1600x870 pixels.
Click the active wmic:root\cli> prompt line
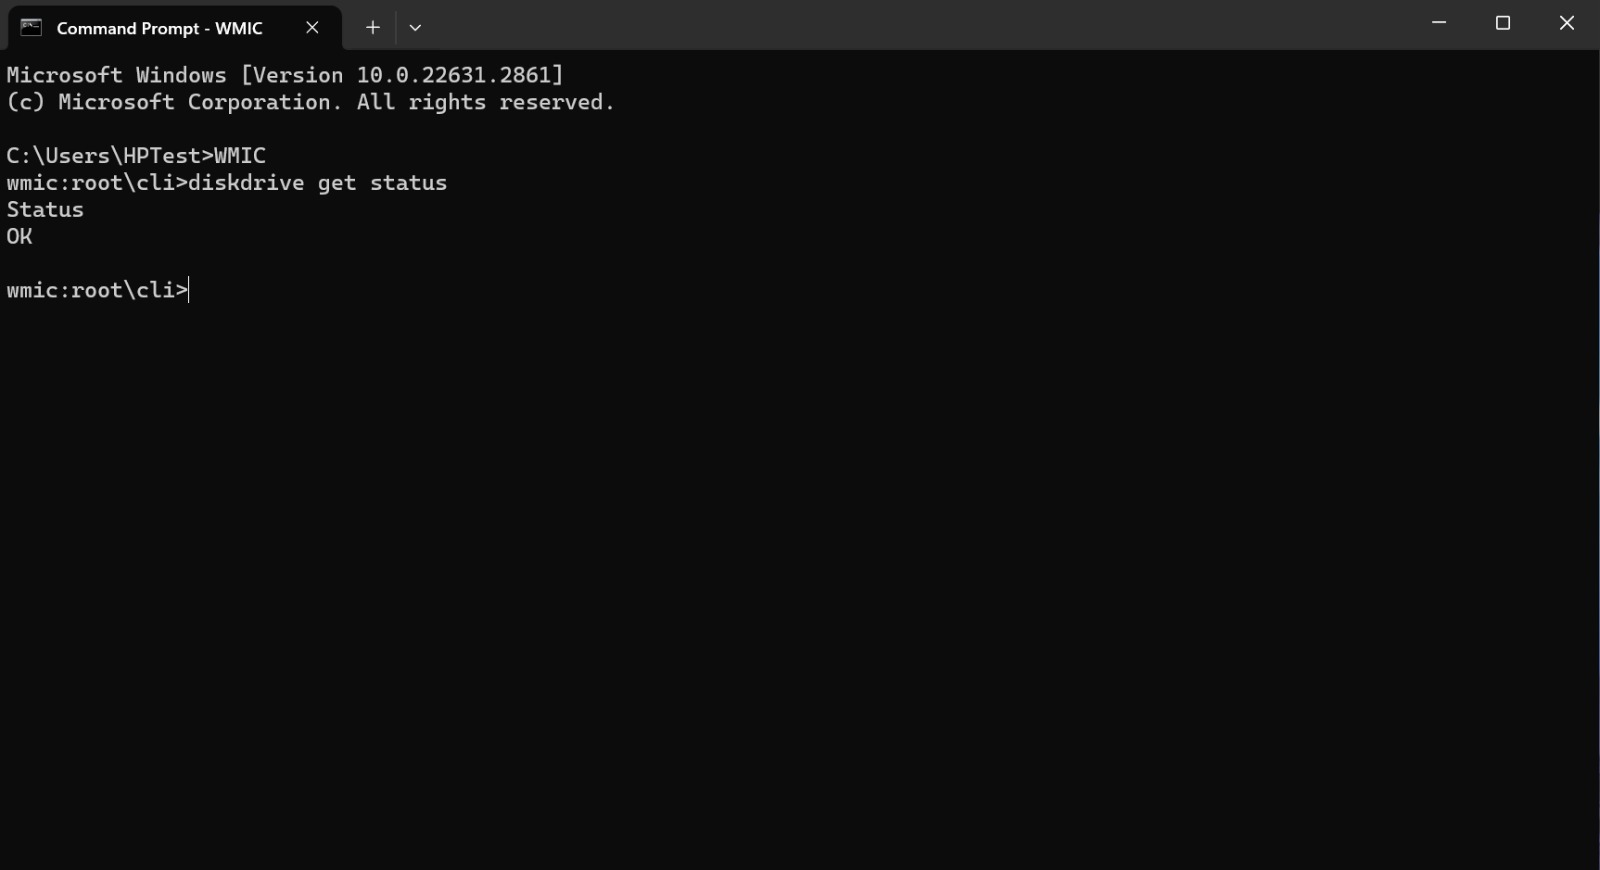[97, 290]
